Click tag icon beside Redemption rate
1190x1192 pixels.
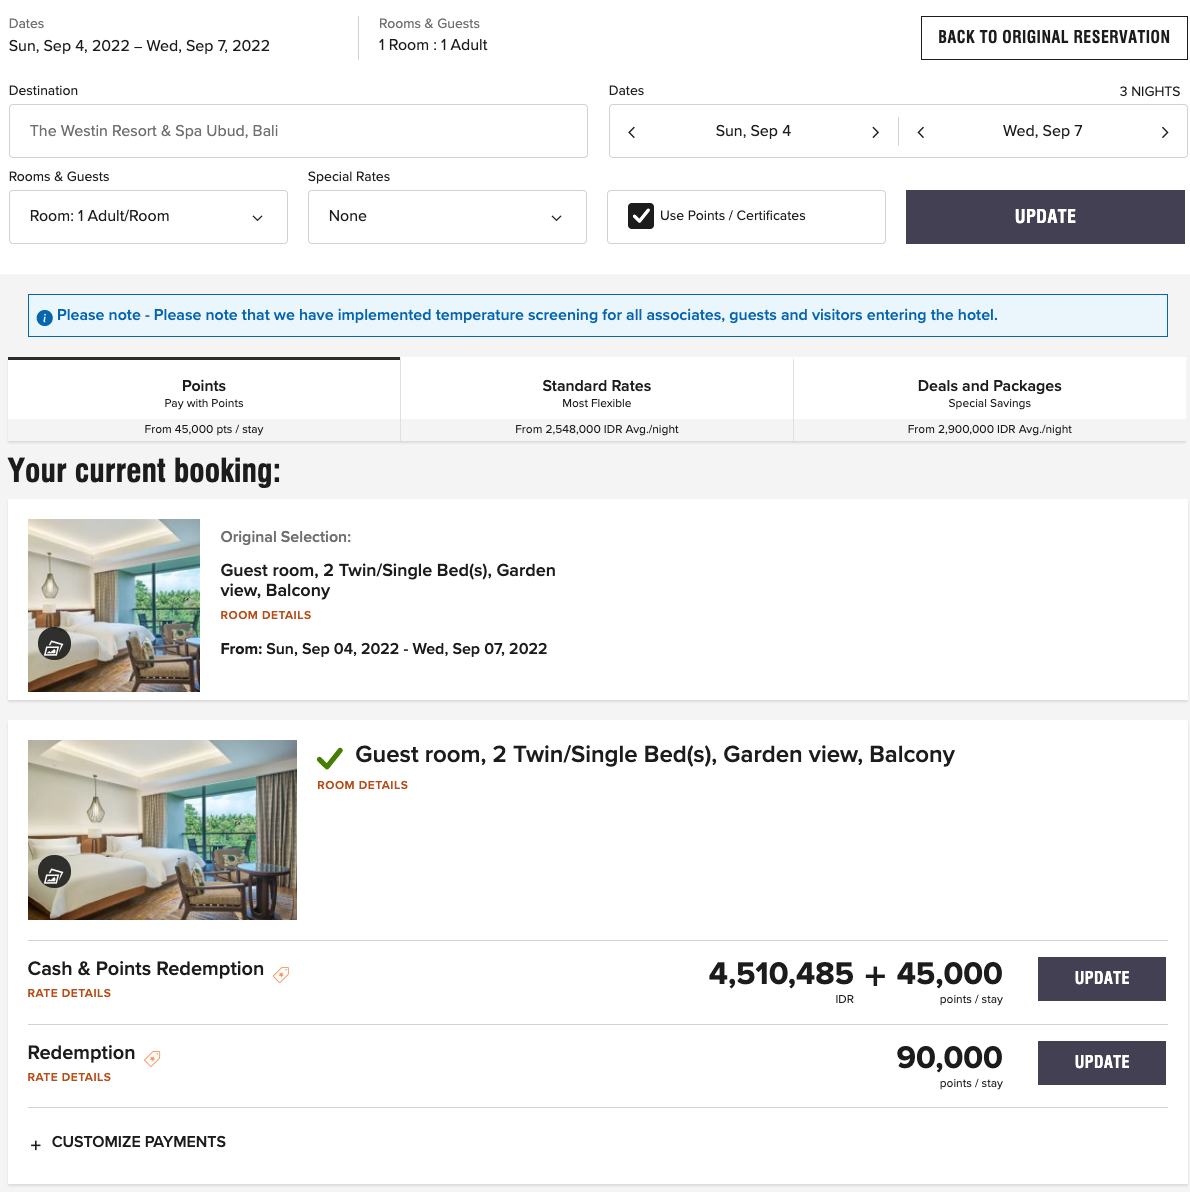pyautogui.click(x=152, y=1058)
